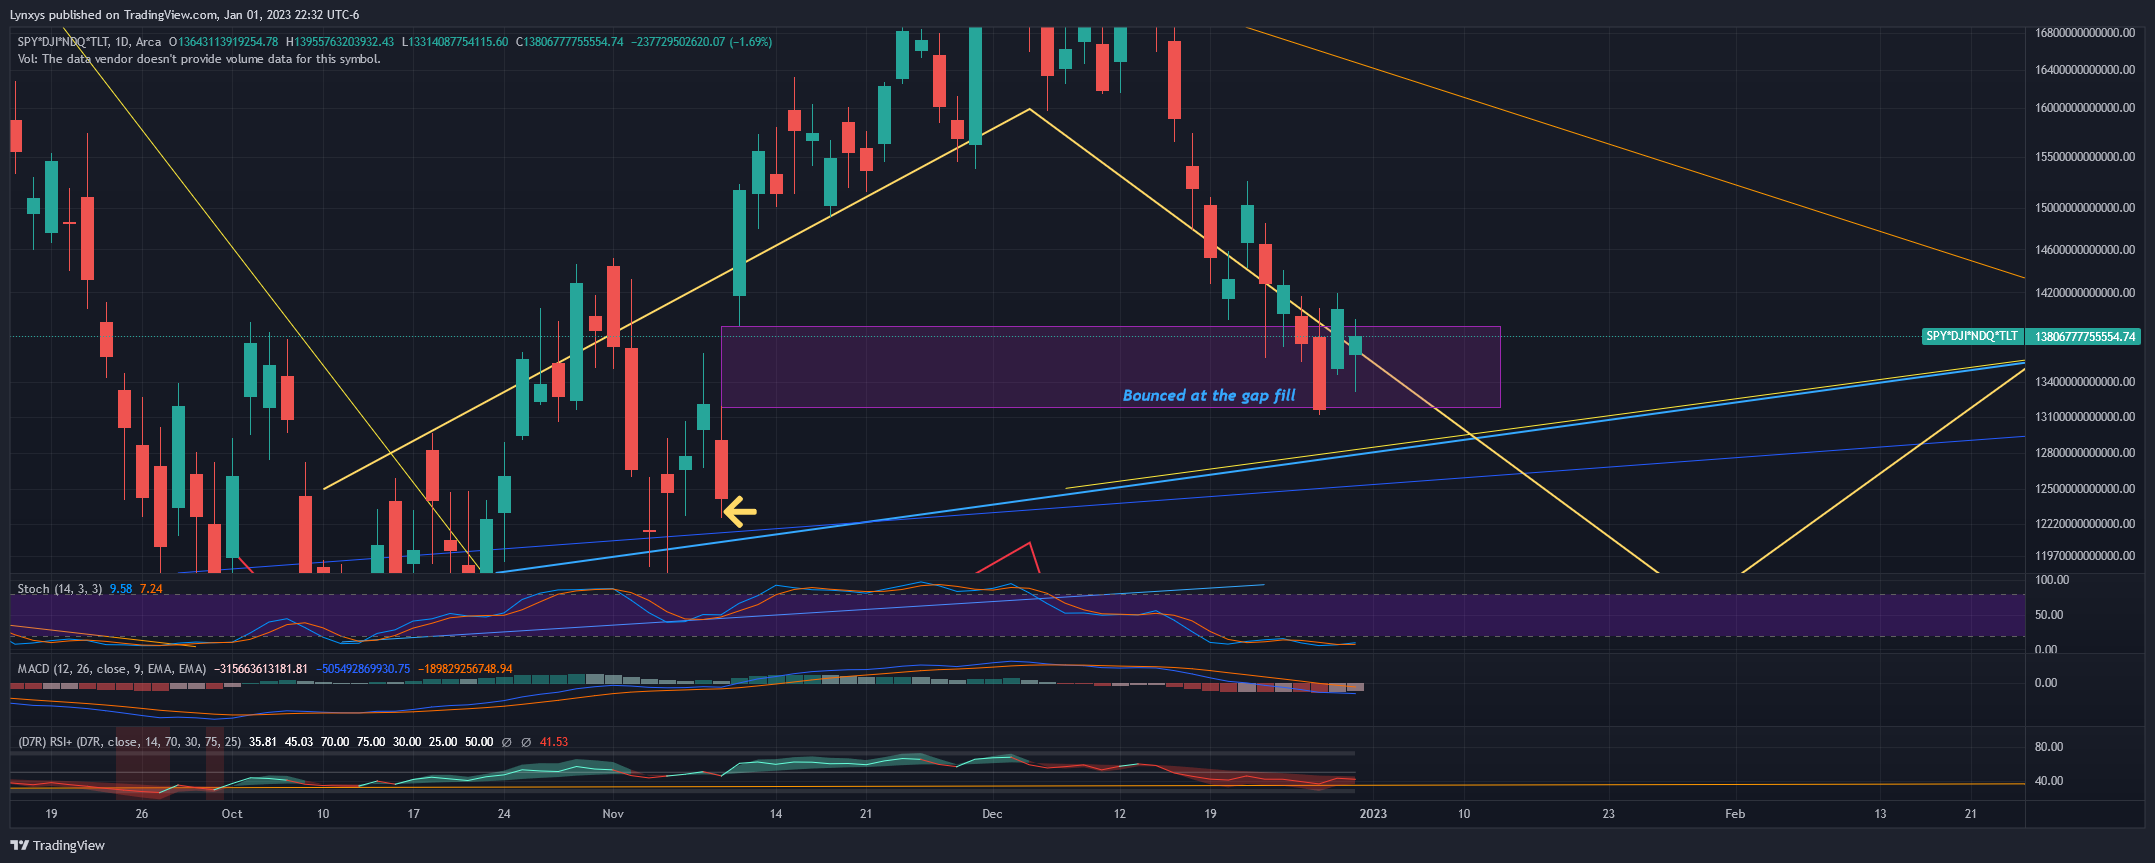Select the purple gap-fill rectangle drawing

point(1110,367)
